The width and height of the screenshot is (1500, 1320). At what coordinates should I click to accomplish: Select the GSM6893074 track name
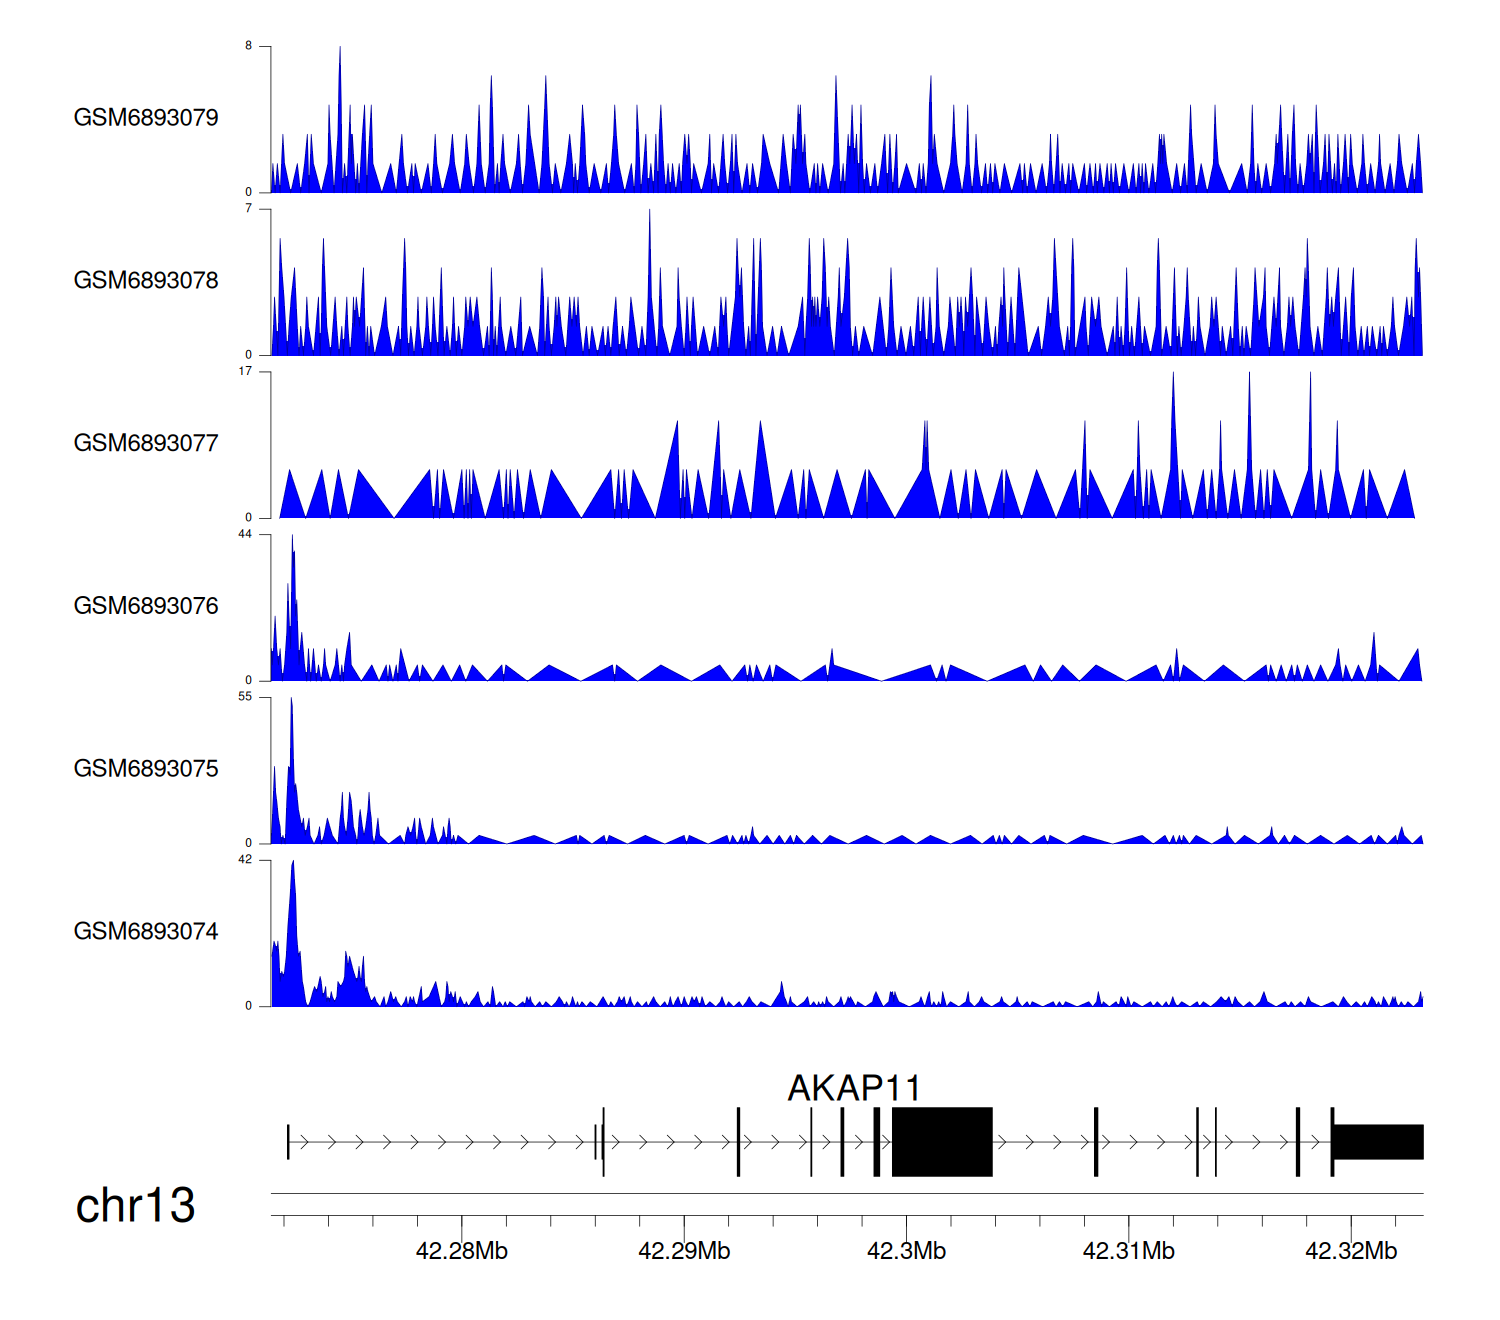coord(146,932)
